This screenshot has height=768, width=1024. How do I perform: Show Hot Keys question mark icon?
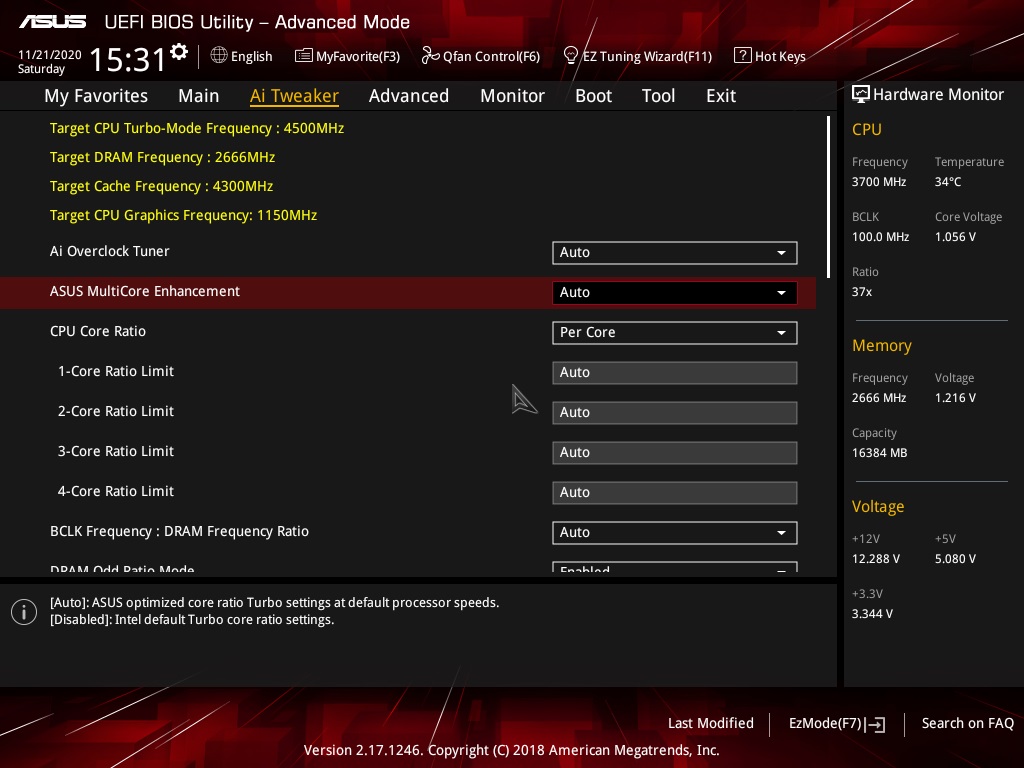743,56
